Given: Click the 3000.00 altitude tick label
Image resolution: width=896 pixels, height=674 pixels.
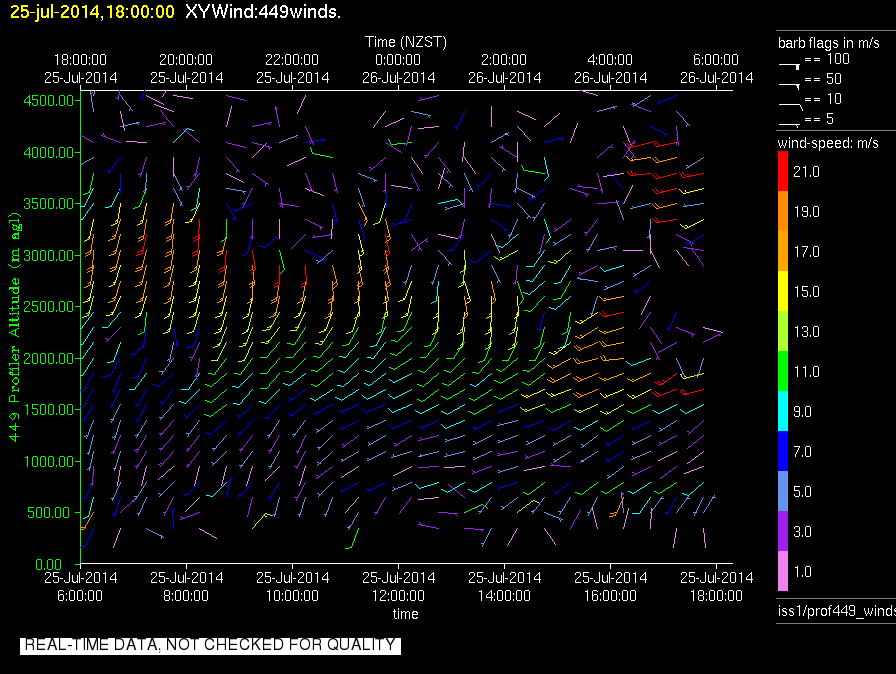Looking at the screenshot, I should pos(49,255).
